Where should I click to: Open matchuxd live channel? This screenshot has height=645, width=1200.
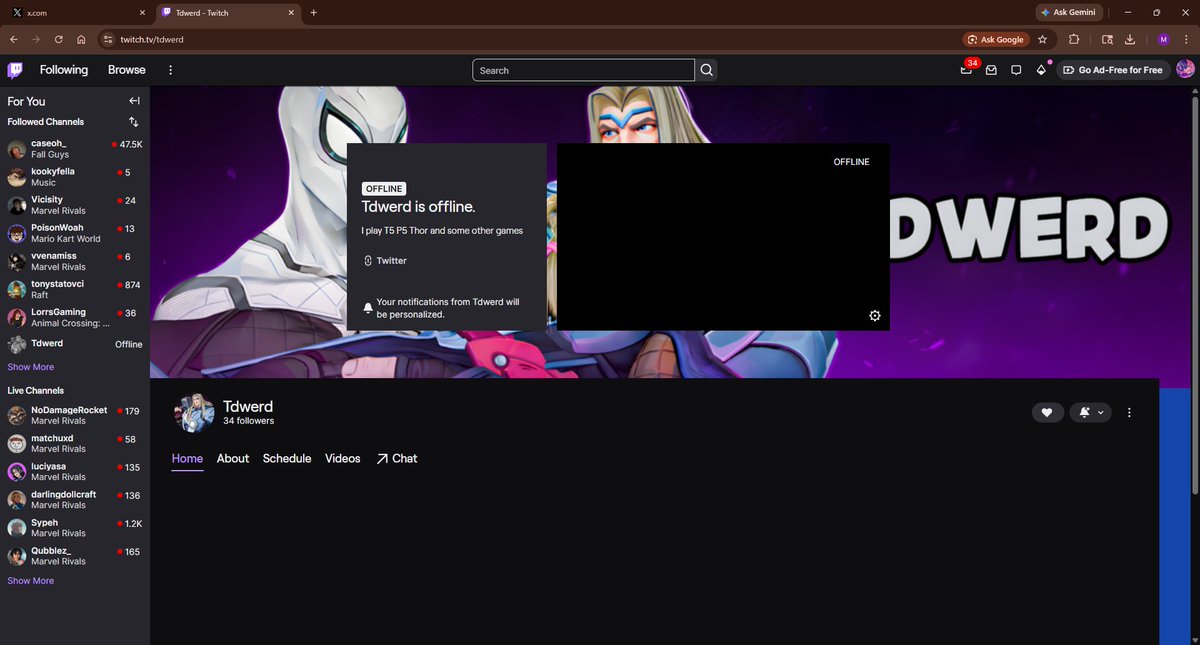click(x=75, y=443)
